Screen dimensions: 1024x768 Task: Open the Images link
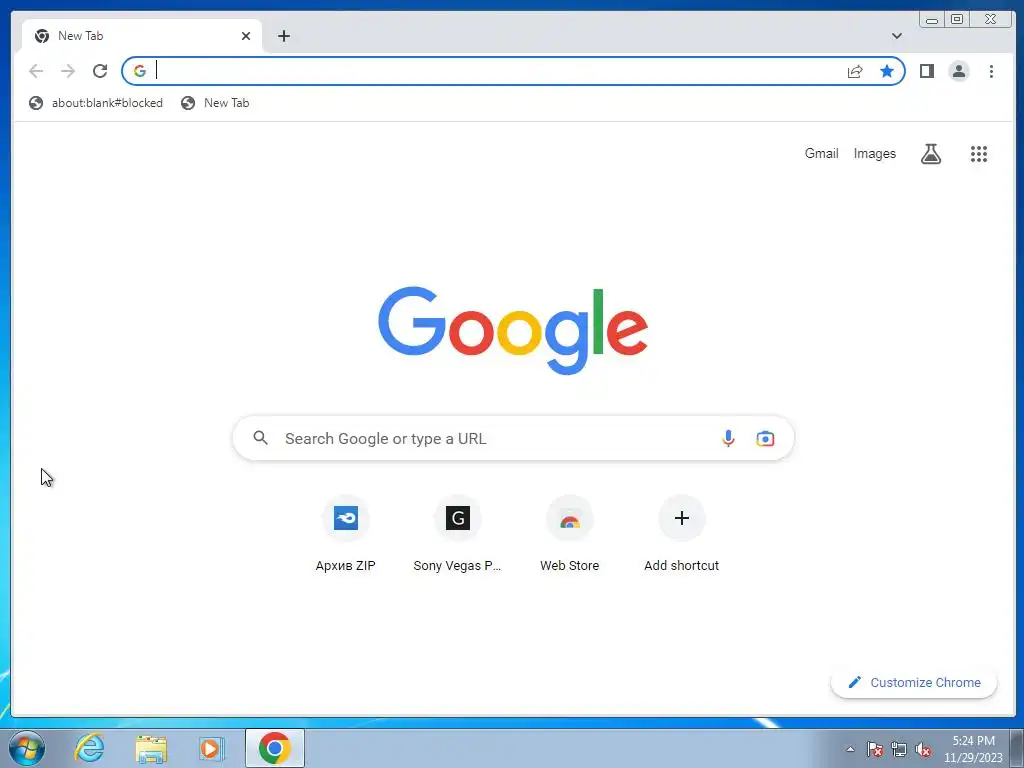(874, 153)
